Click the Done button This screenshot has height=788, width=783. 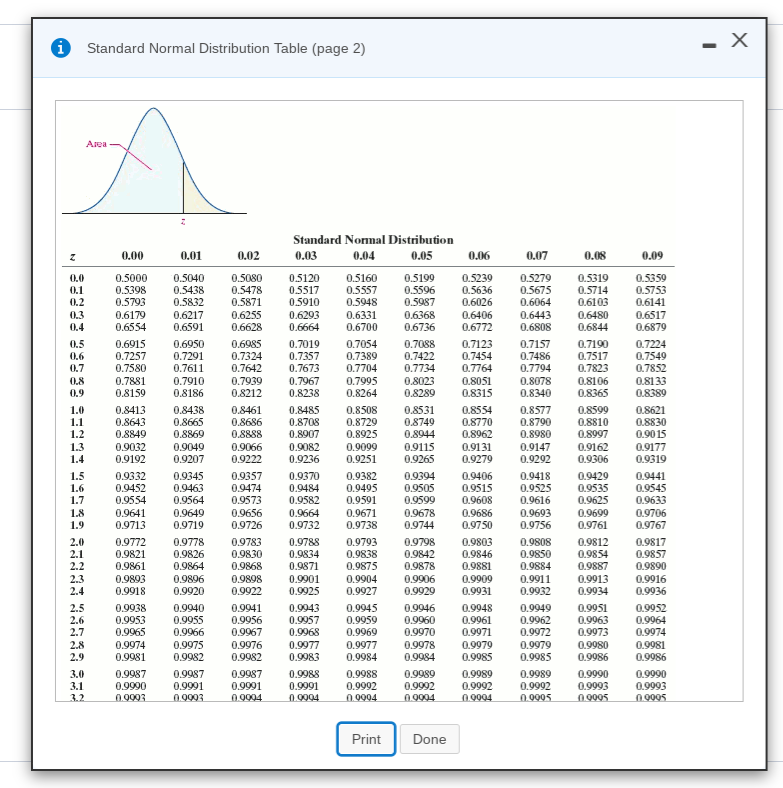[429, 739]
